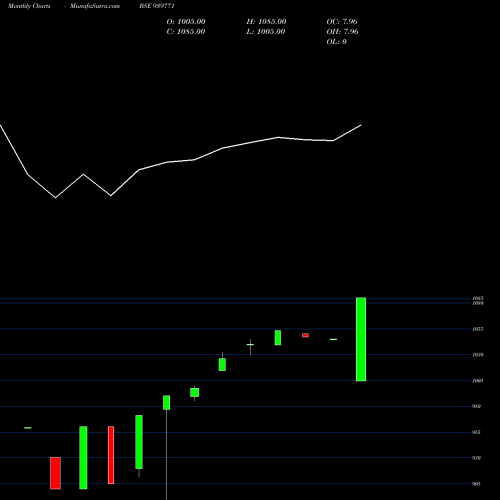Click the close value 'C: 1085.00'
Screen dimensions: 500x500
pos(186,32)
